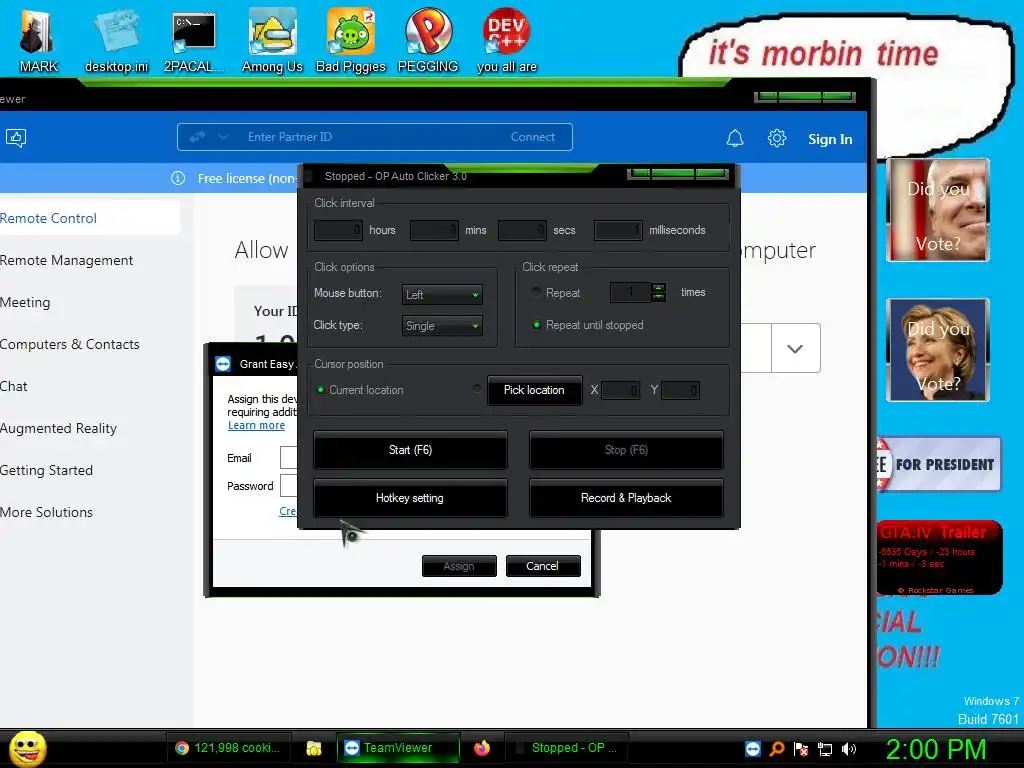Open the MARK desktop icon
Image resolution: width=1024 pixels, height=768 pixels.
point(37,40)
